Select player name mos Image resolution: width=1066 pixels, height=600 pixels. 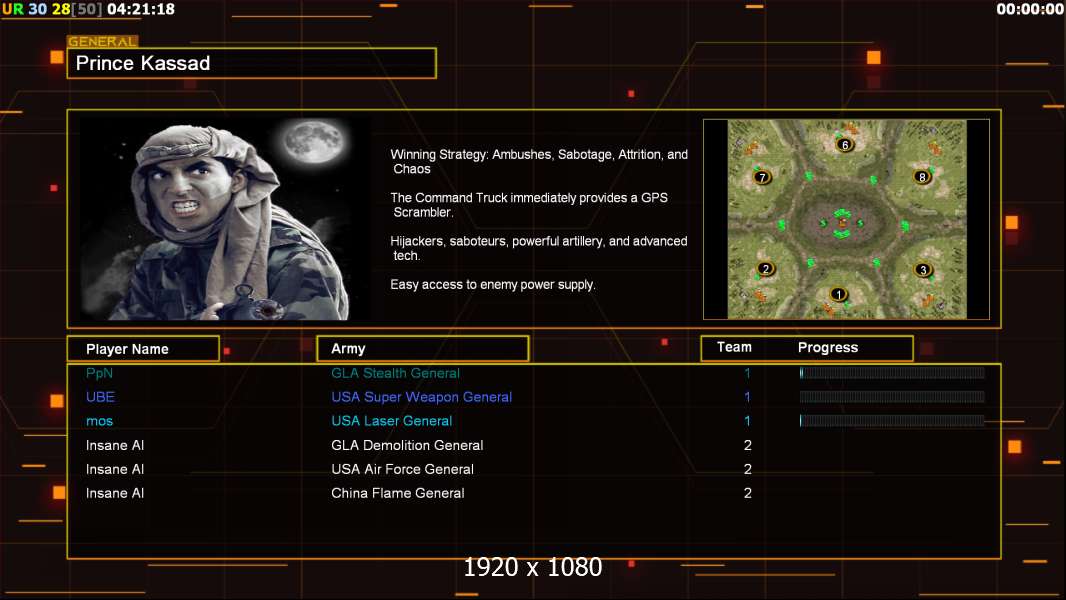coord(99,421)
